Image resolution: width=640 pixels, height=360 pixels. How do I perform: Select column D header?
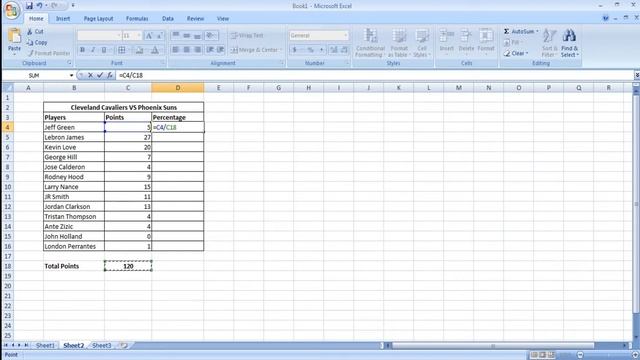[x=178, y=88]
